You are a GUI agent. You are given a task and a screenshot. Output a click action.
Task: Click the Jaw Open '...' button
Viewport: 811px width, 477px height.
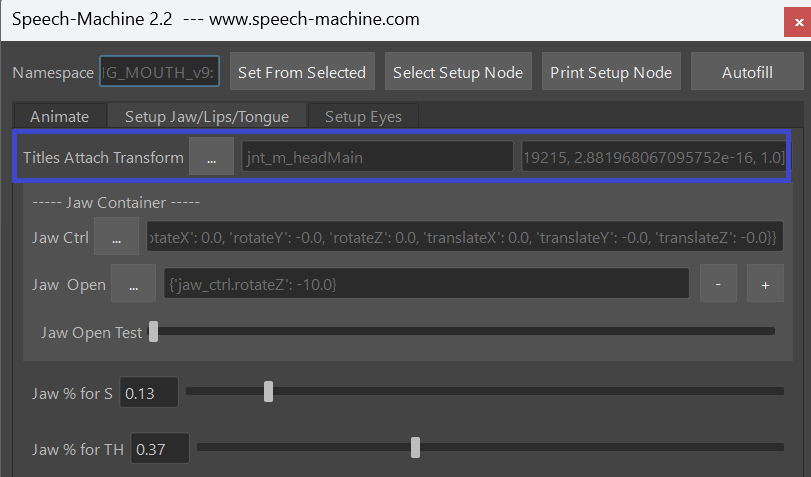pyautogui.click(x=133, y=284)
